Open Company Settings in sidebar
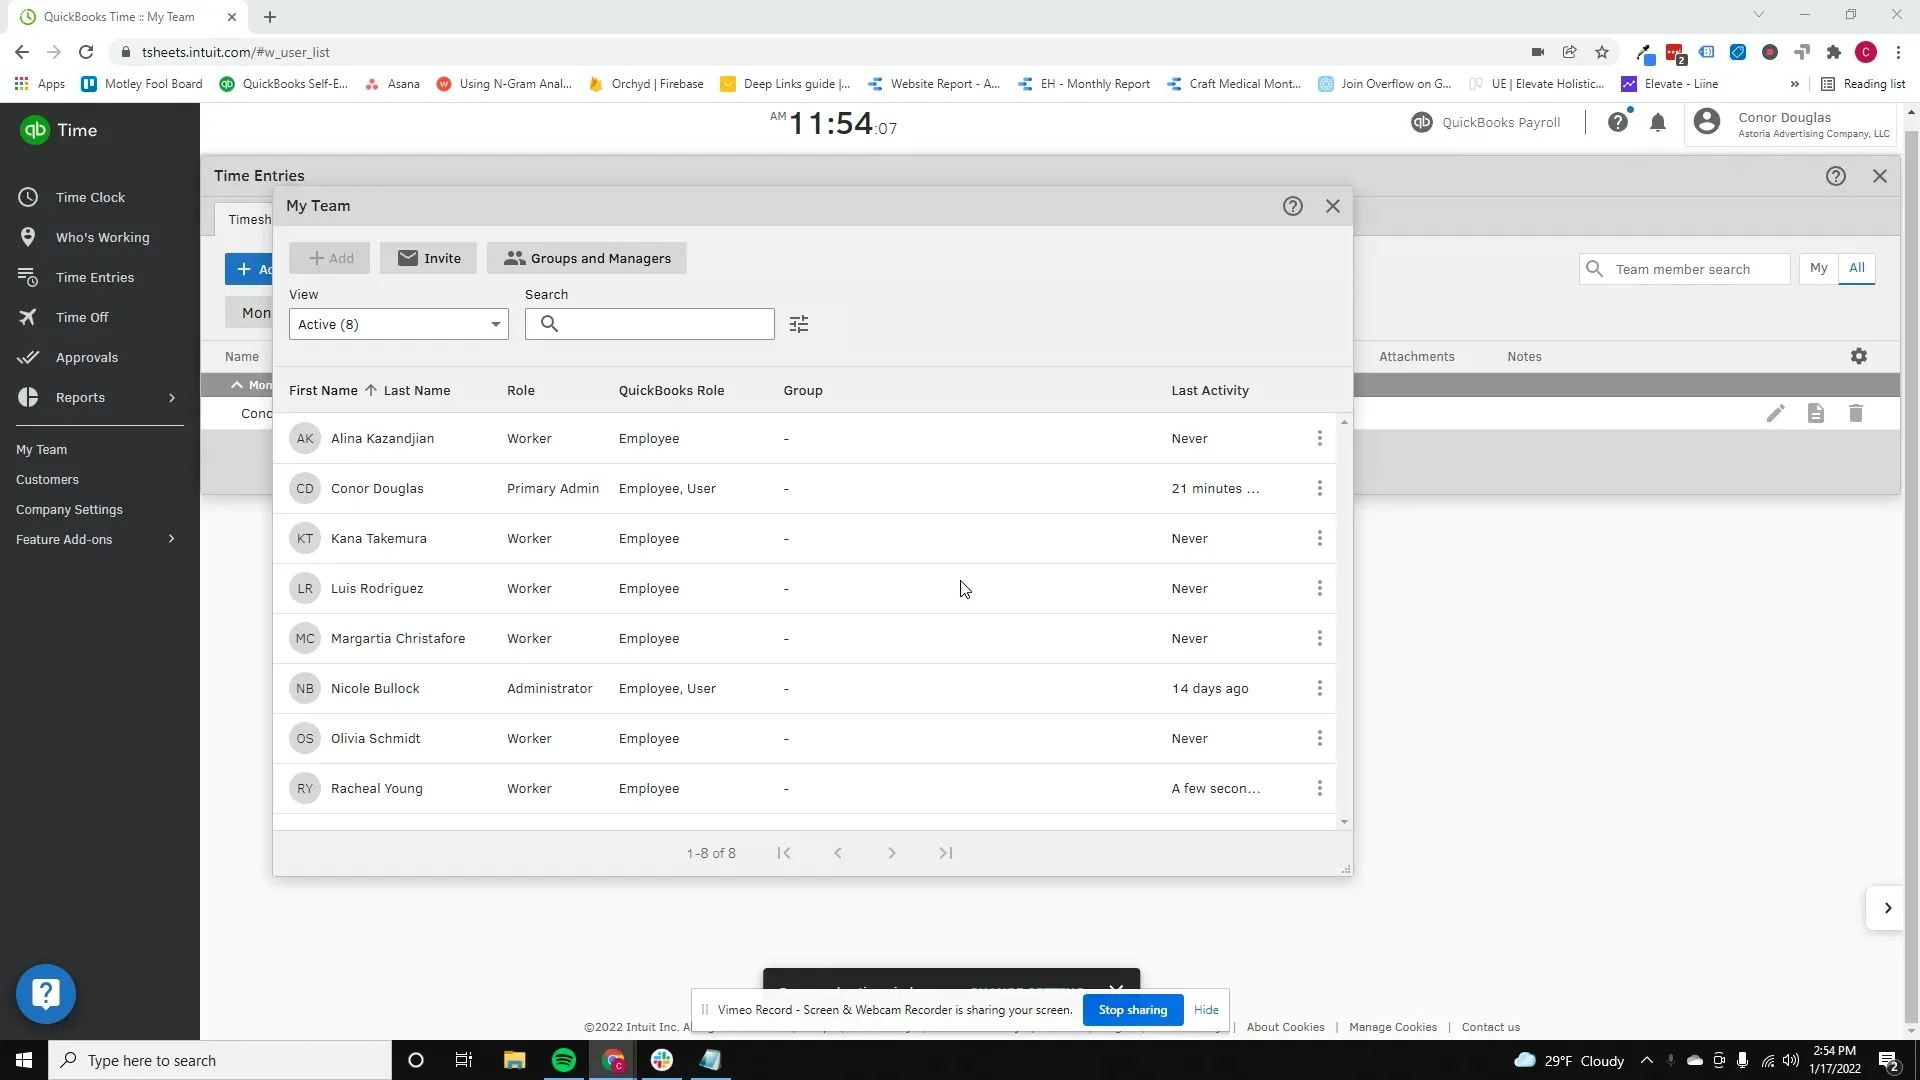 (69, 509)
